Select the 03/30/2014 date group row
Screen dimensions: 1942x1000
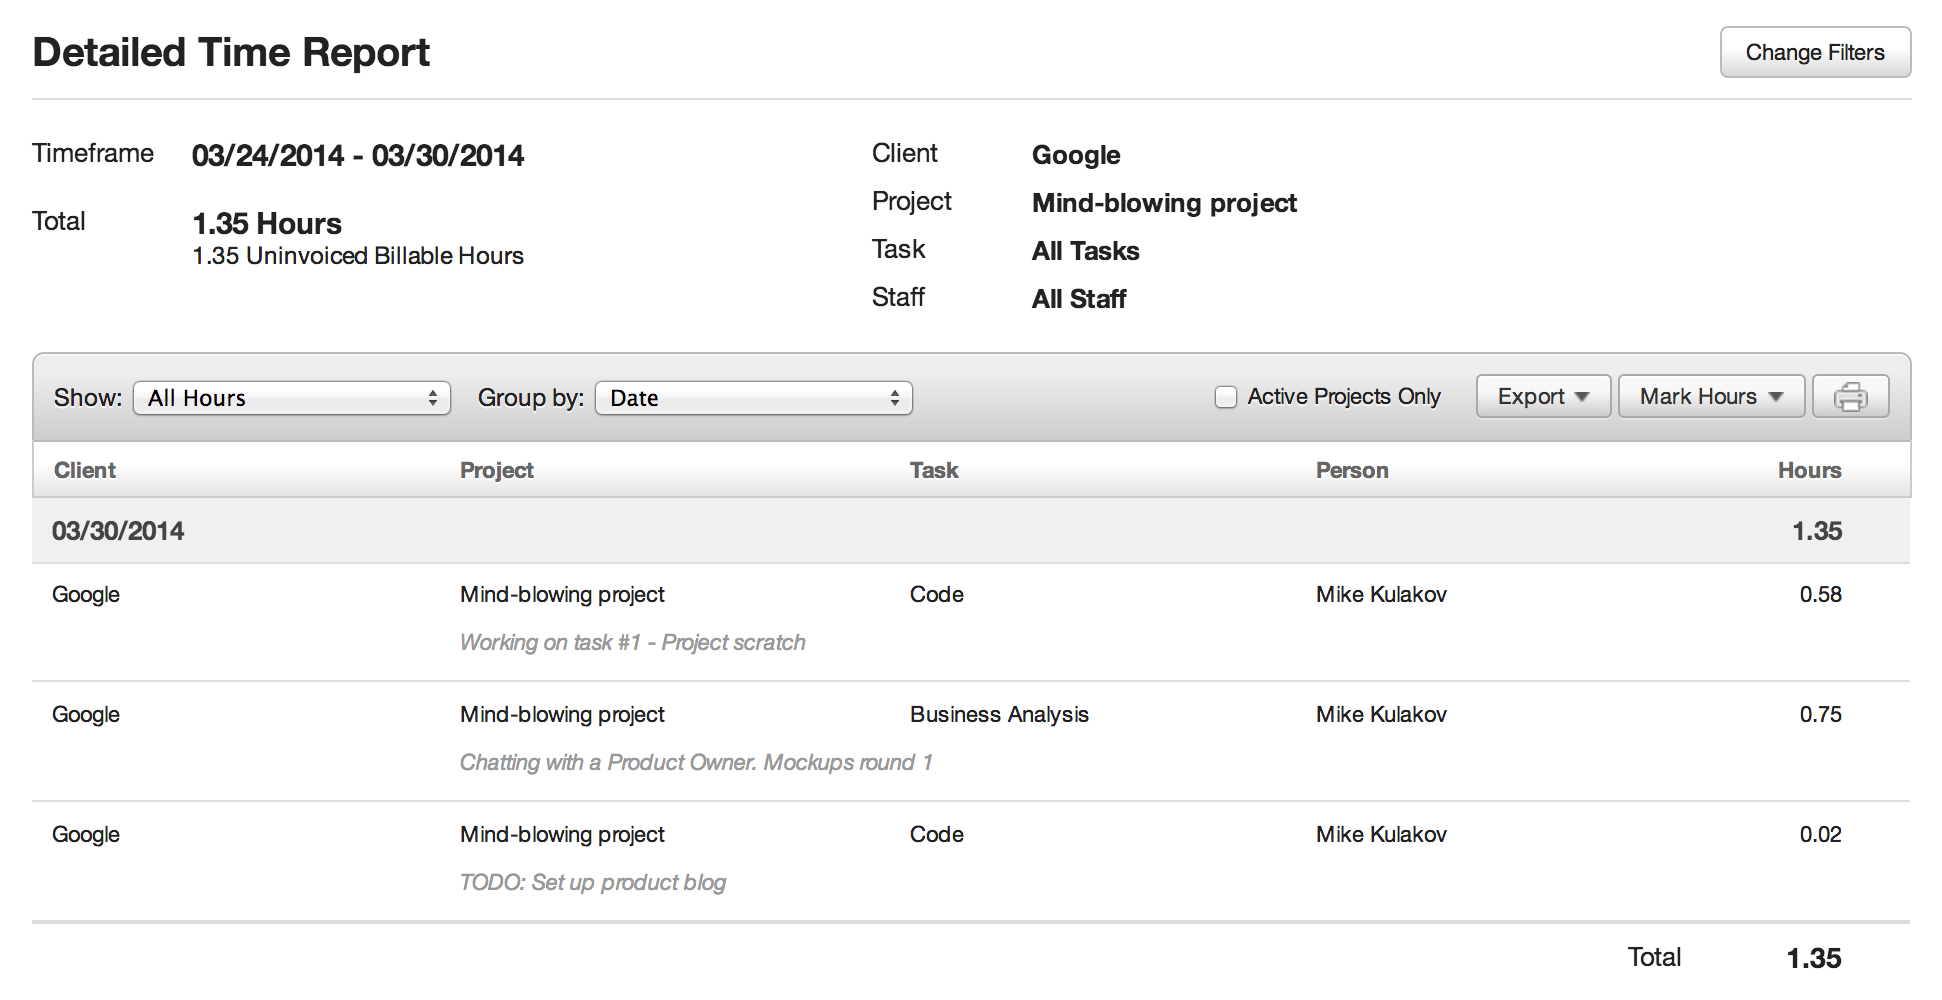coord(971,531)
